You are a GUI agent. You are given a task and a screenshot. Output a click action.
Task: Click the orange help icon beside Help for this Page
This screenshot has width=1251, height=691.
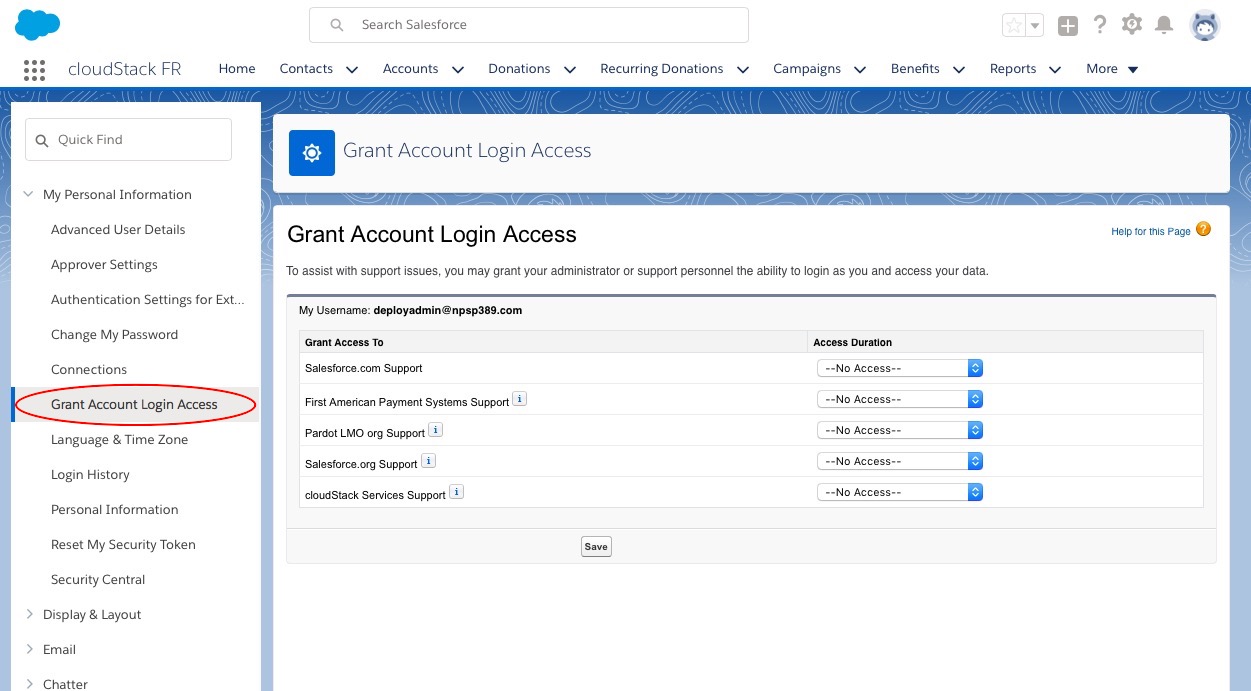(x=1203, y=229)
